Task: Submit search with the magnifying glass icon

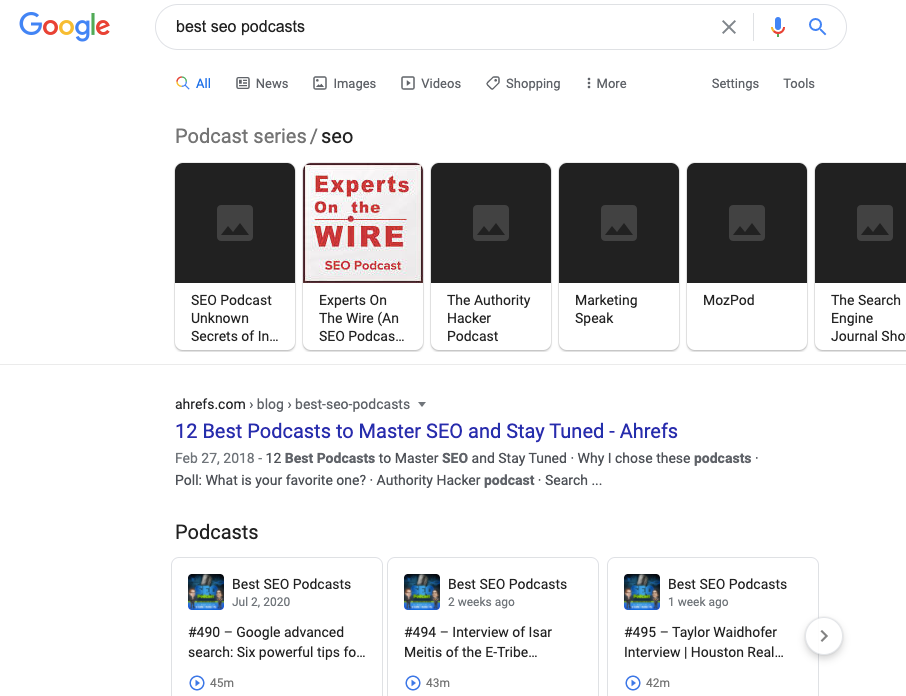Action: click(817, 27)
